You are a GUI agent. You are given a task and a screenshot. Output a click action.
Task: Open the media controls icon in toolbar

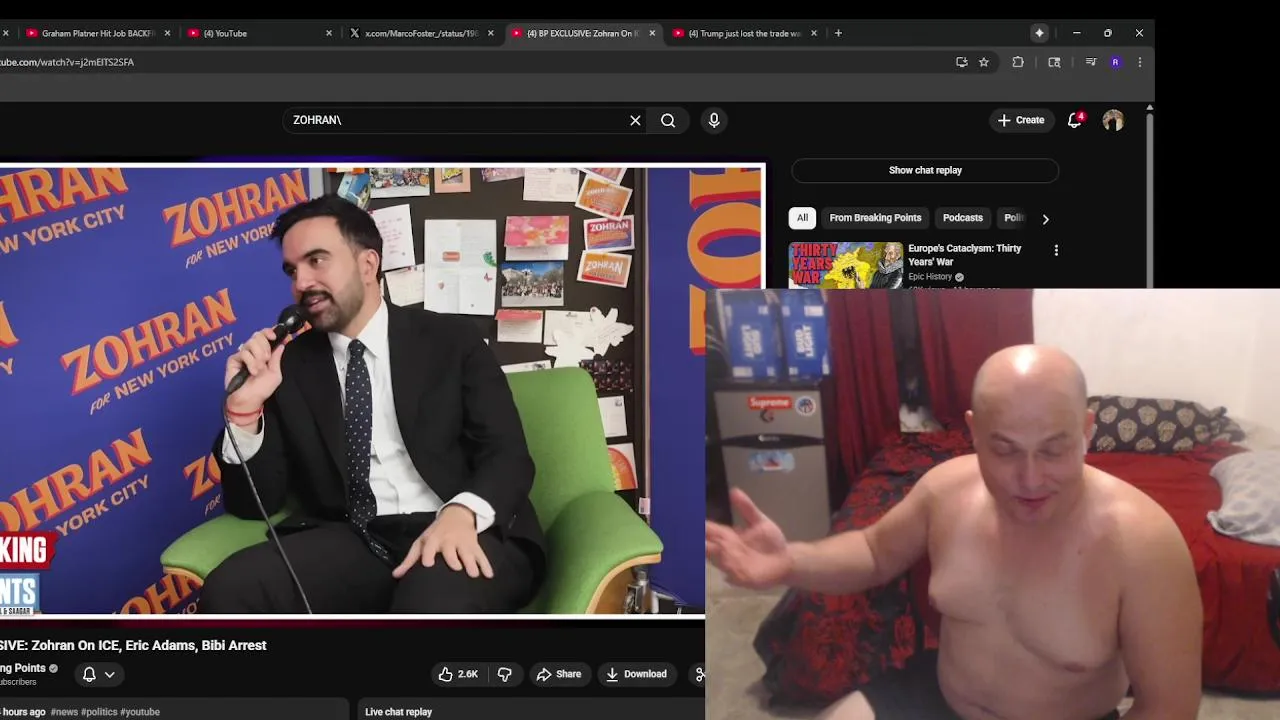[x=1091, y=62]
